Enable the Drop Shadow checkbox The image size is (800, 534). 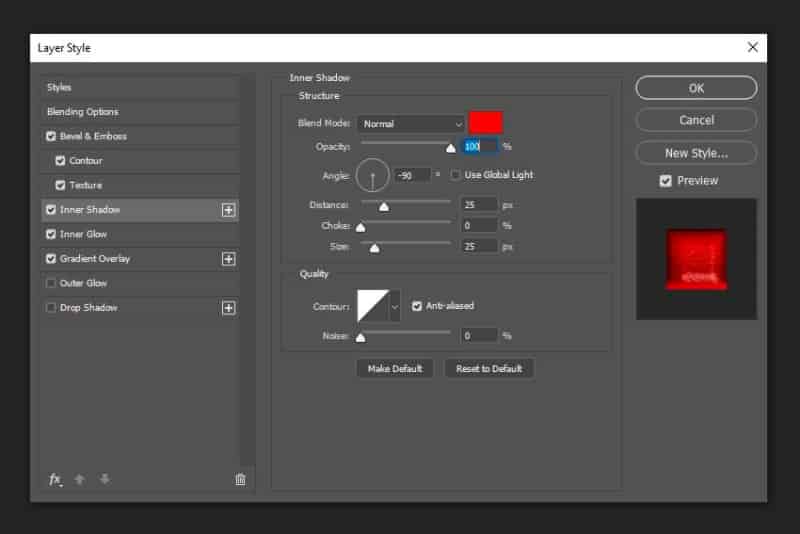click(x=51, y=308)
